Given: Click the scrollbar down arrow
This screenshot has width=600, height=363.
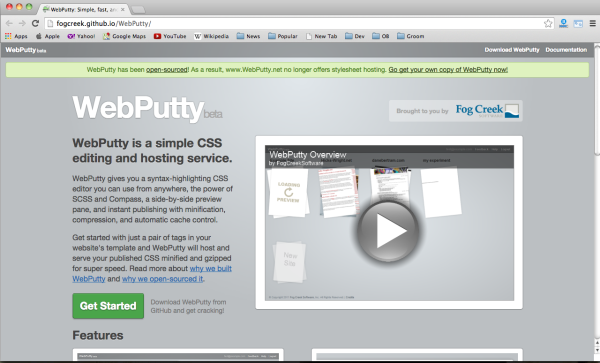Looking at the screenshot, I should (x=597, y=350).
